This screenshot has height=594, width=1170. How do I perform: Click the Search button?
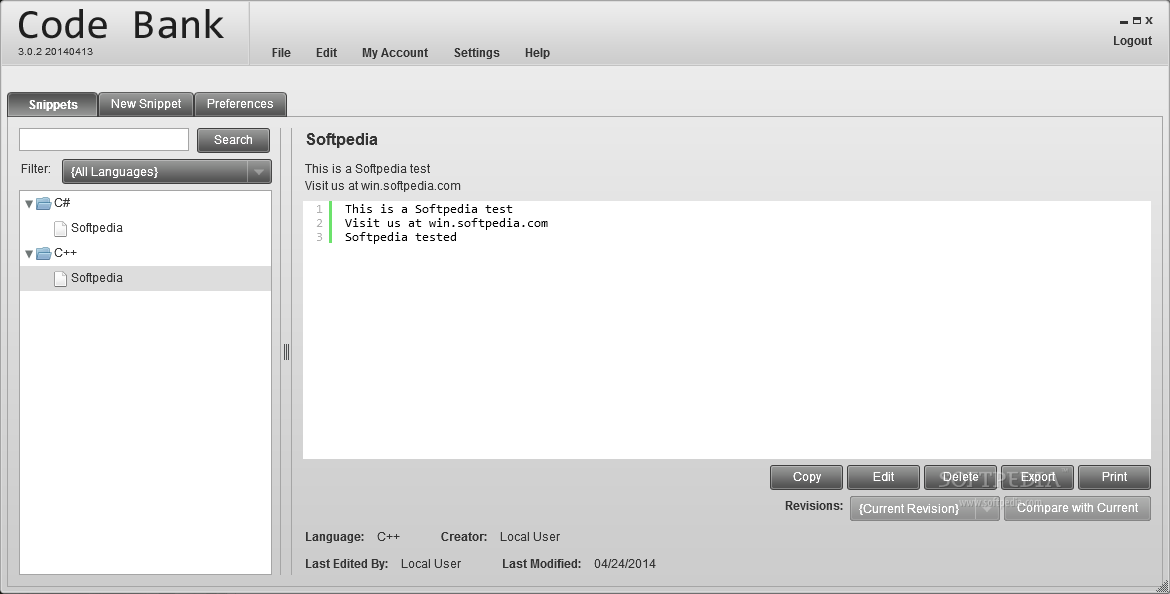tap(234, 140)
